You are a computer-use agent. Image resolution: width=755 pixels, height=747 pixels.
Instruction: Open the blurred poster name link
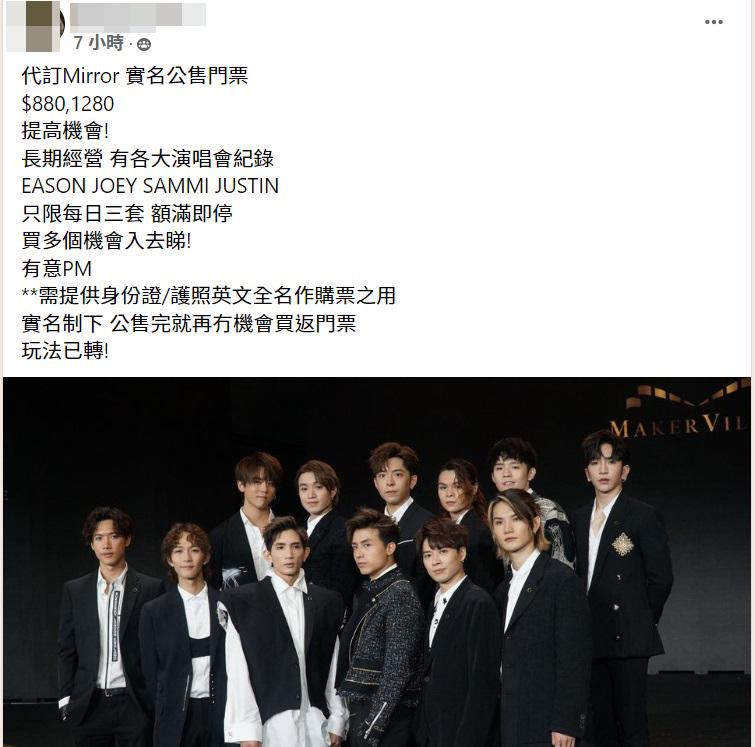pyautogui.click(x=138, y=14)
